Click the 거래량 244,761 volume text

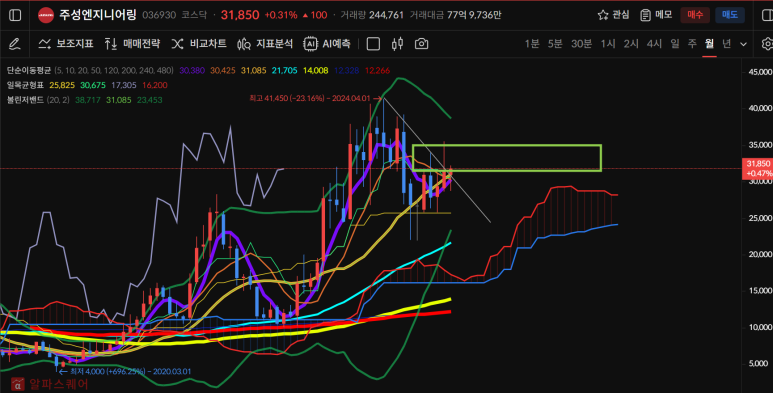(x=372, y=15)
